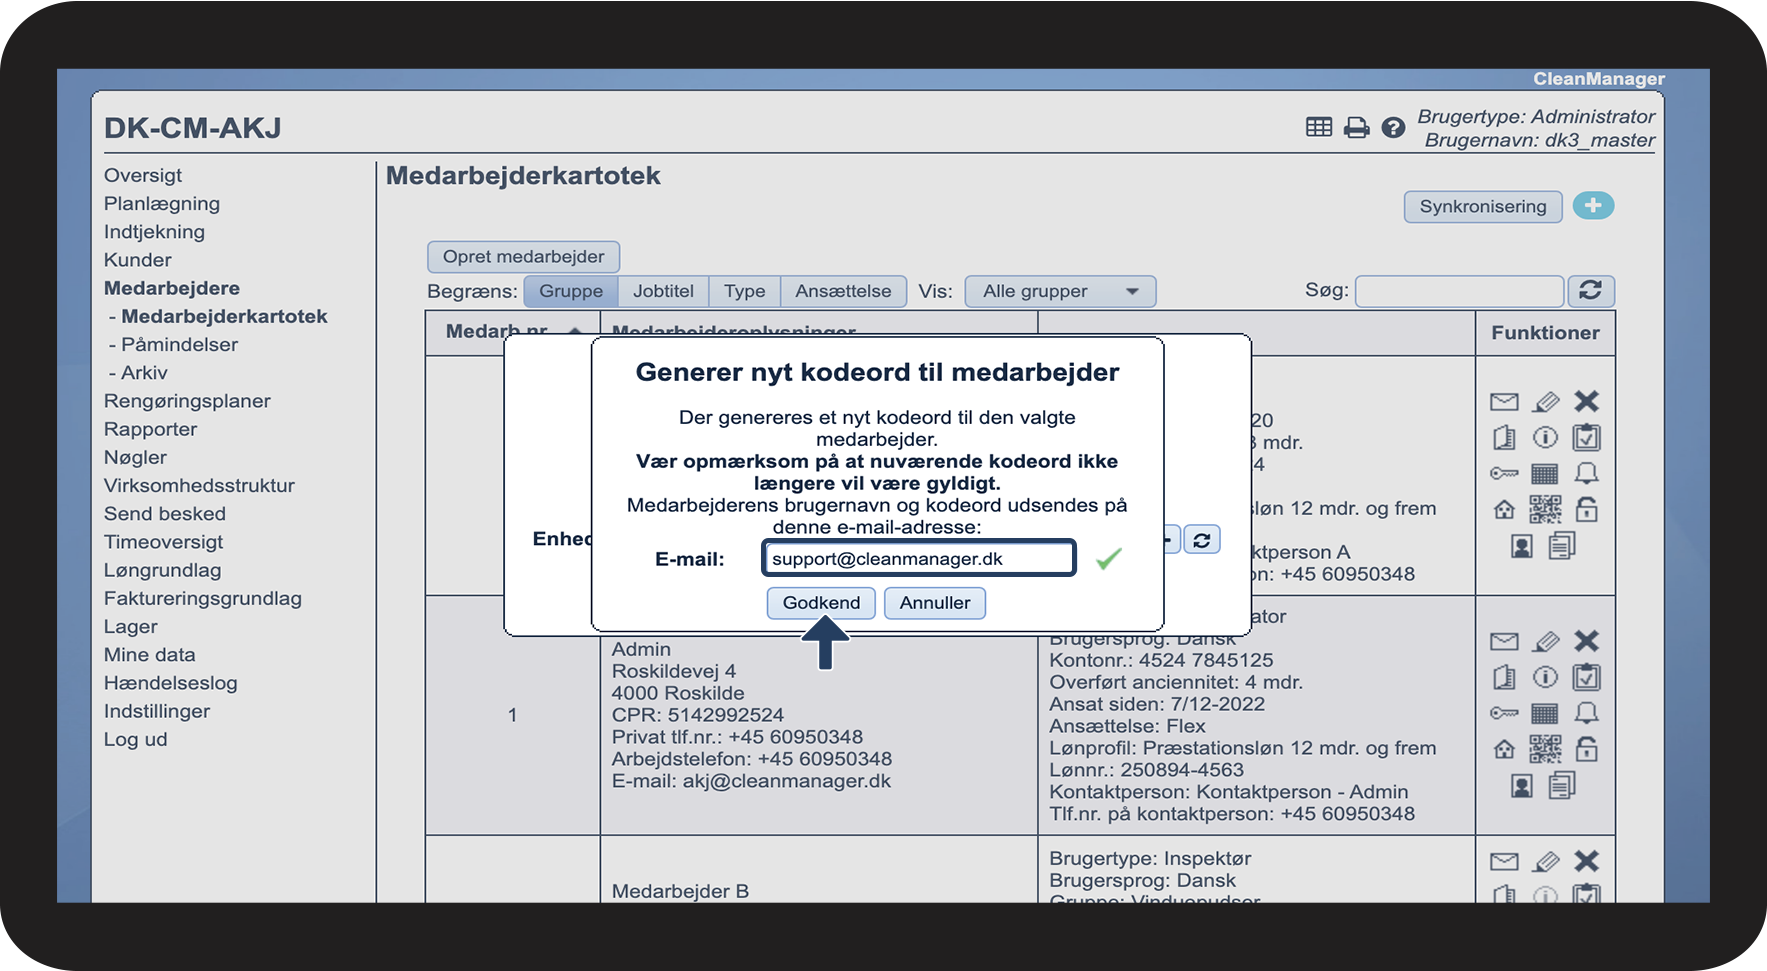This screenshot has height=971, width=1767.
Task: Click the E-mail field in the dialog
Action: (x=919, y=558)
